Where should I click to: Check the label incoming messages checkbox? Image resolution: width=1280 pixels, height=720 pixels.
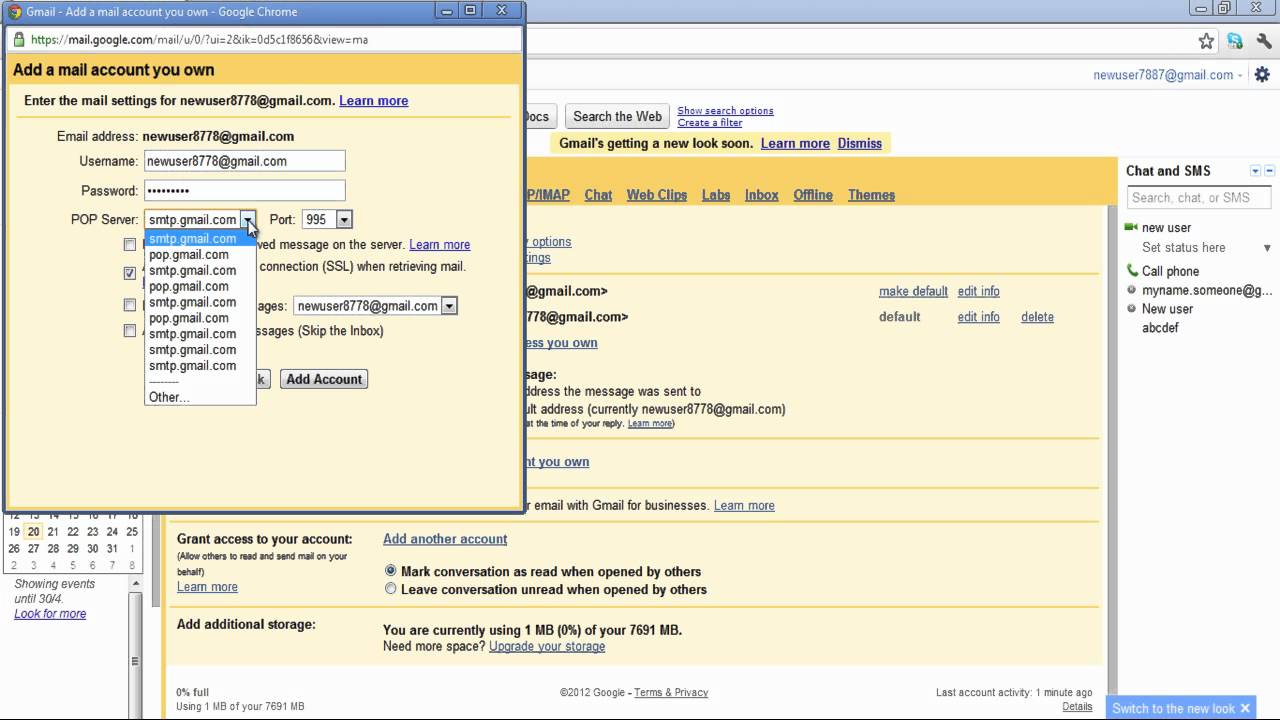(x=130, y=305)
